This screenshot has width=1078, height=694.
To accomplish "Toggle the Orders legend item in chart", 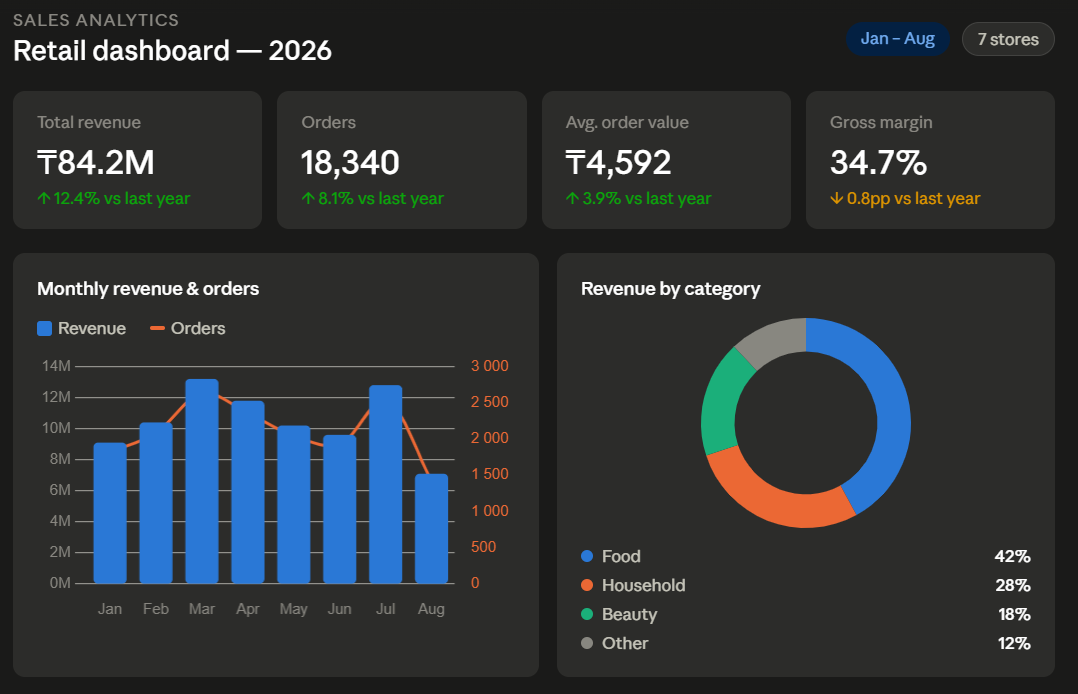I will click(188, 329).
